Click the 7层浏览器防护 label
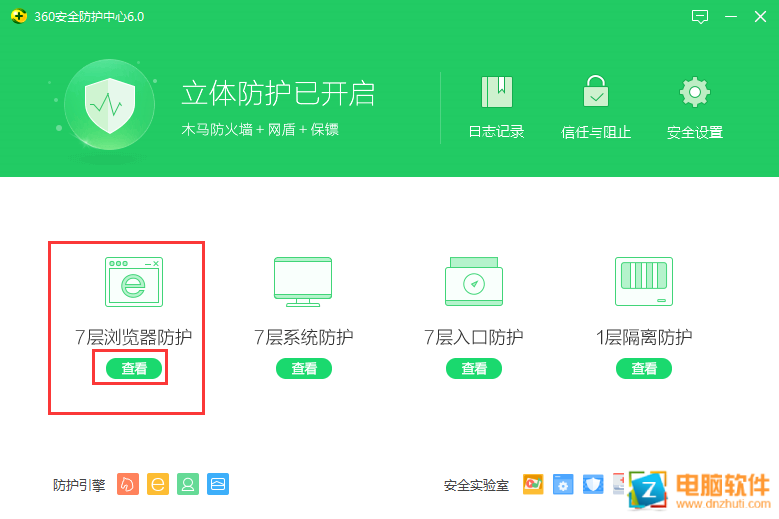This screenshot has height=519, width=779. pyautogui.click(x=134, y=337)
